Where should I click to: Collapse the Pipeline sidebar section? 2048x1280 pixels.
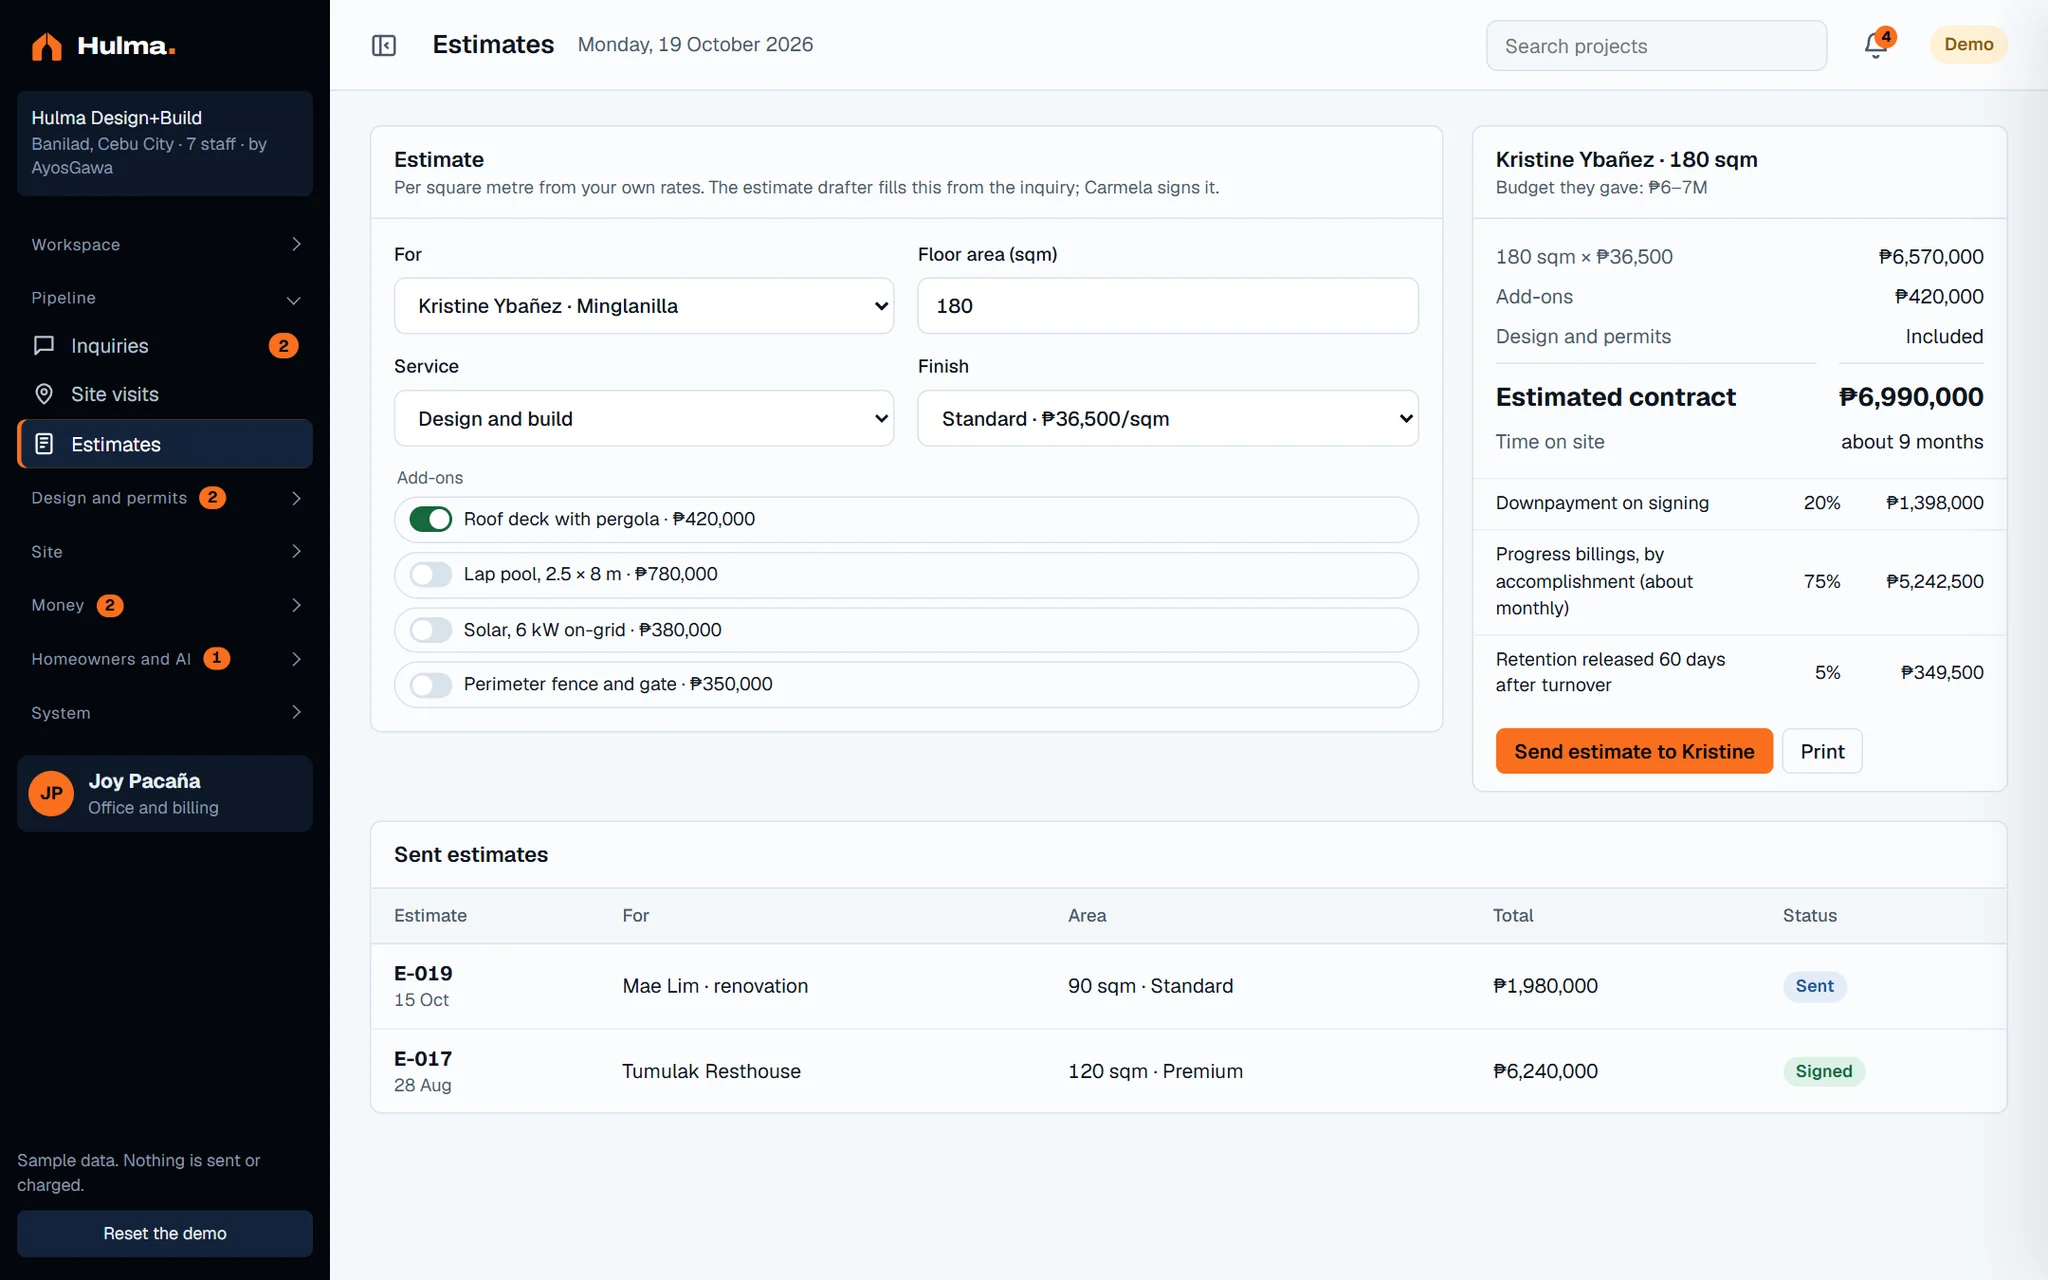165,298
